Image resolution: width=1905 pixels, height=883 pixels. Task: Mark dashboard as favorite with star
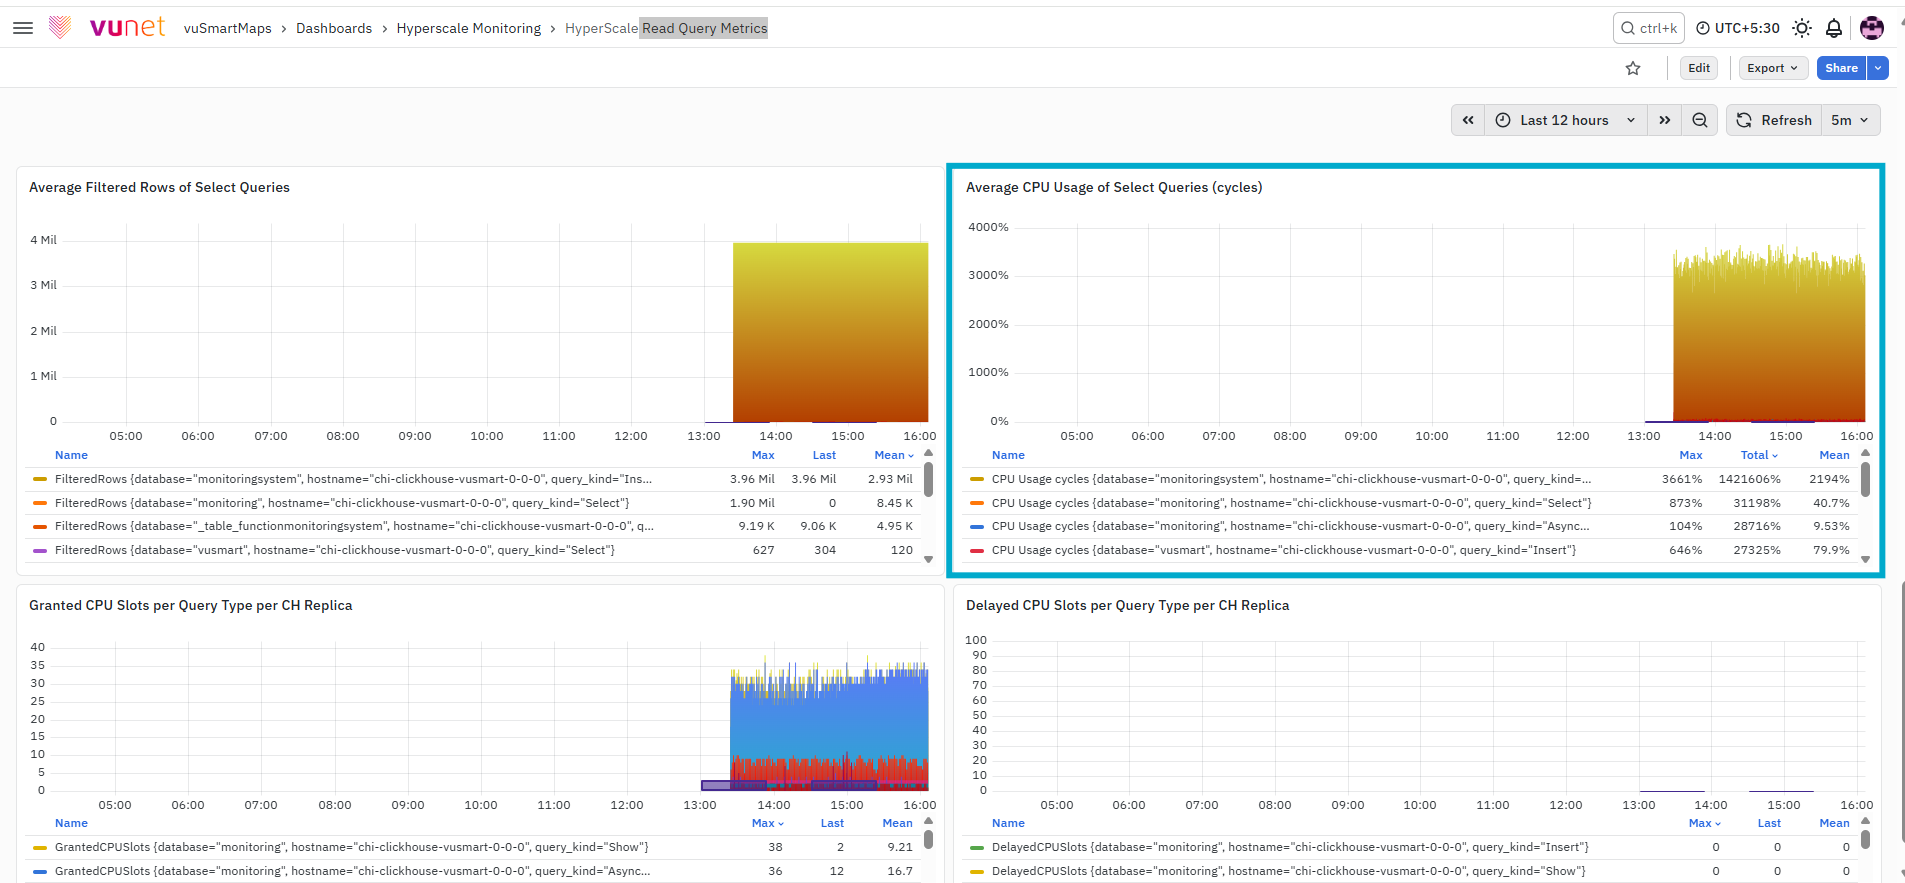point(1633,68)
